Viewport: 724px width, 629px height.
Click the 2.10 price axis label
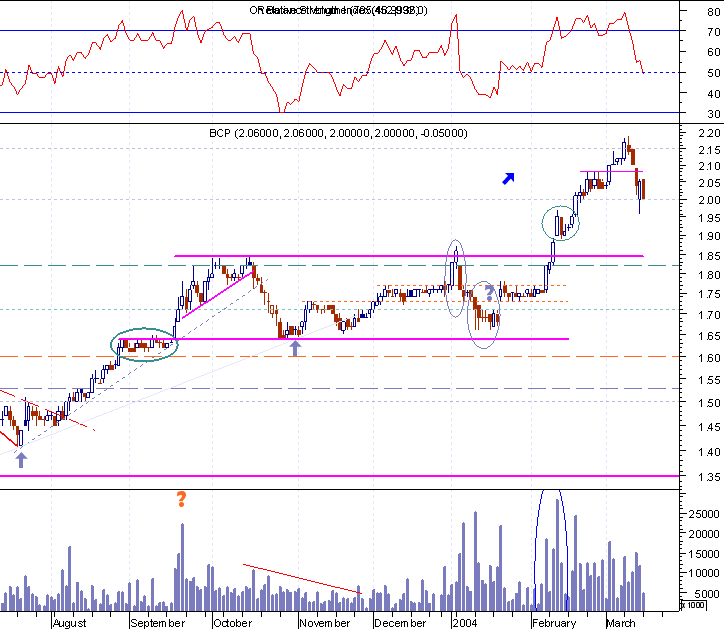(710, 166)
